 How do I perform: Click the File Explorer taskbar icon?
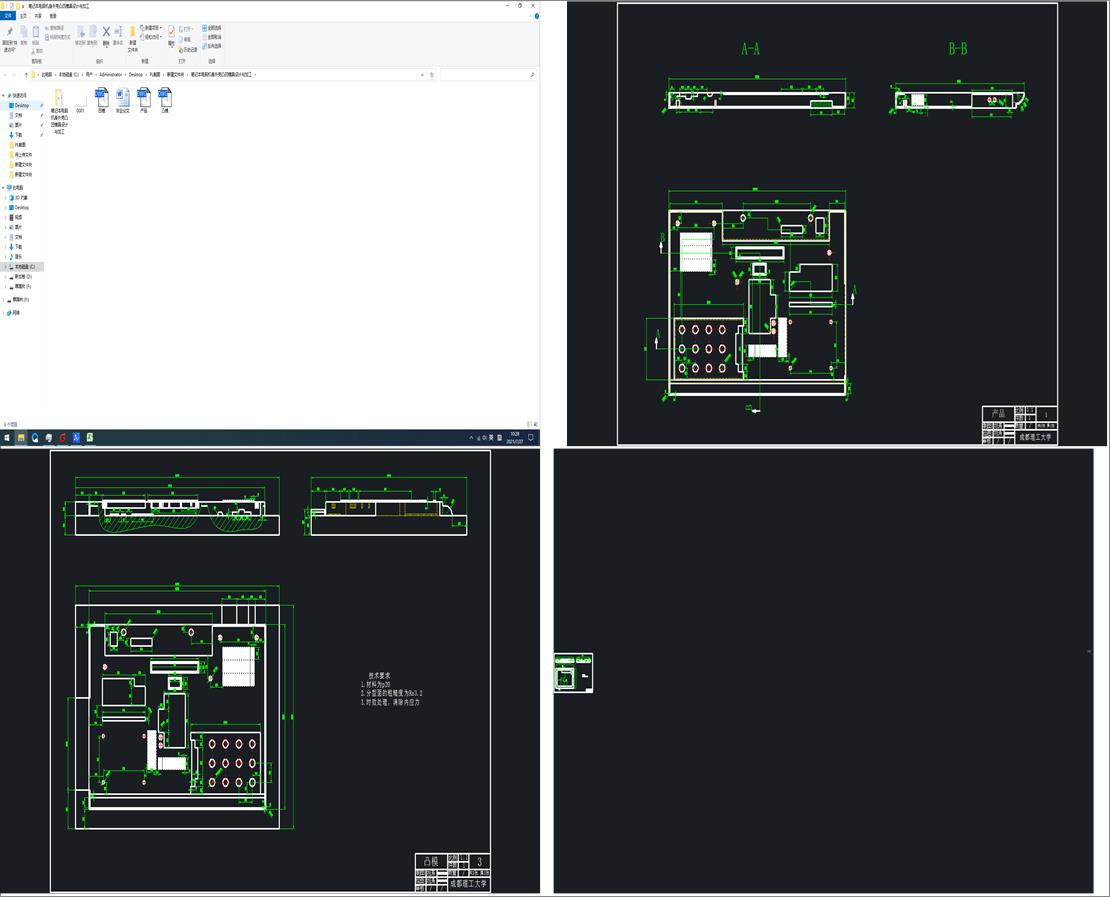tap(21, 438)
